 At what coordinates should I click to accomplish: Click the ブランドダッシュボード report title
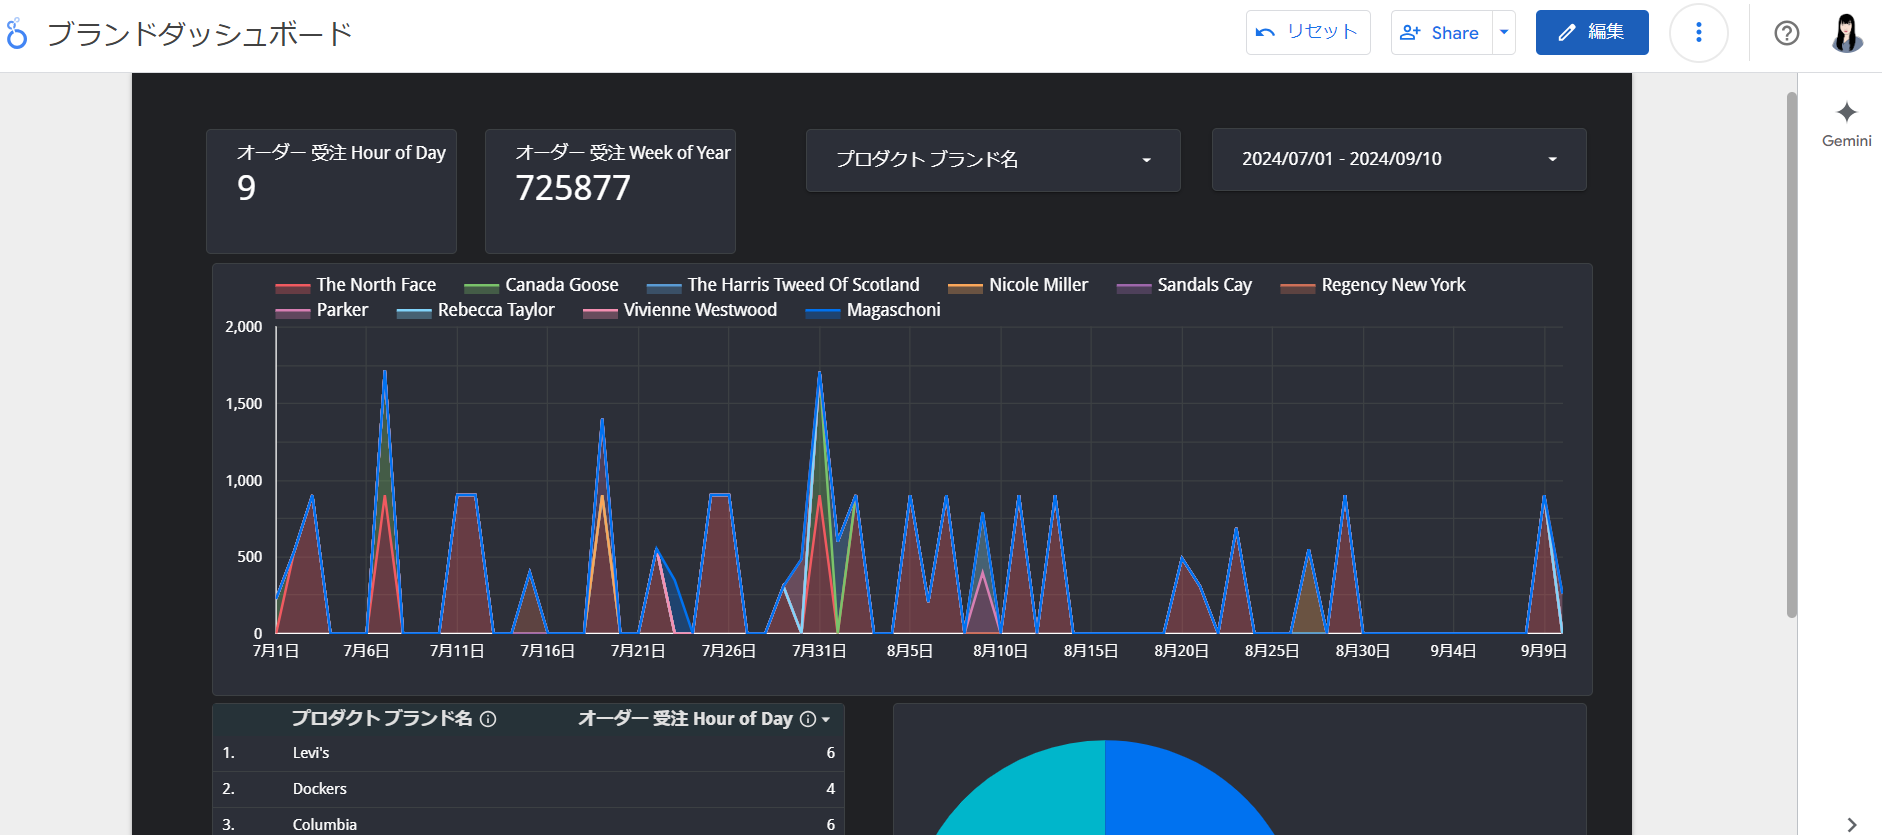click(200, 34)
